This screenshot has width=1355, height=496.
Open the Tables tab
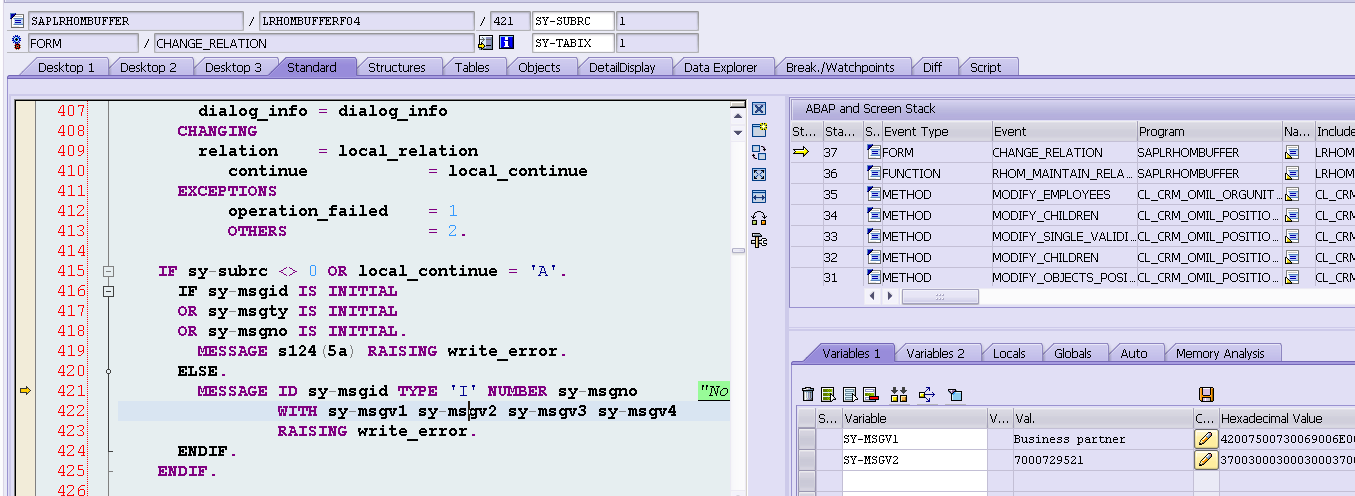pos(473,67)
